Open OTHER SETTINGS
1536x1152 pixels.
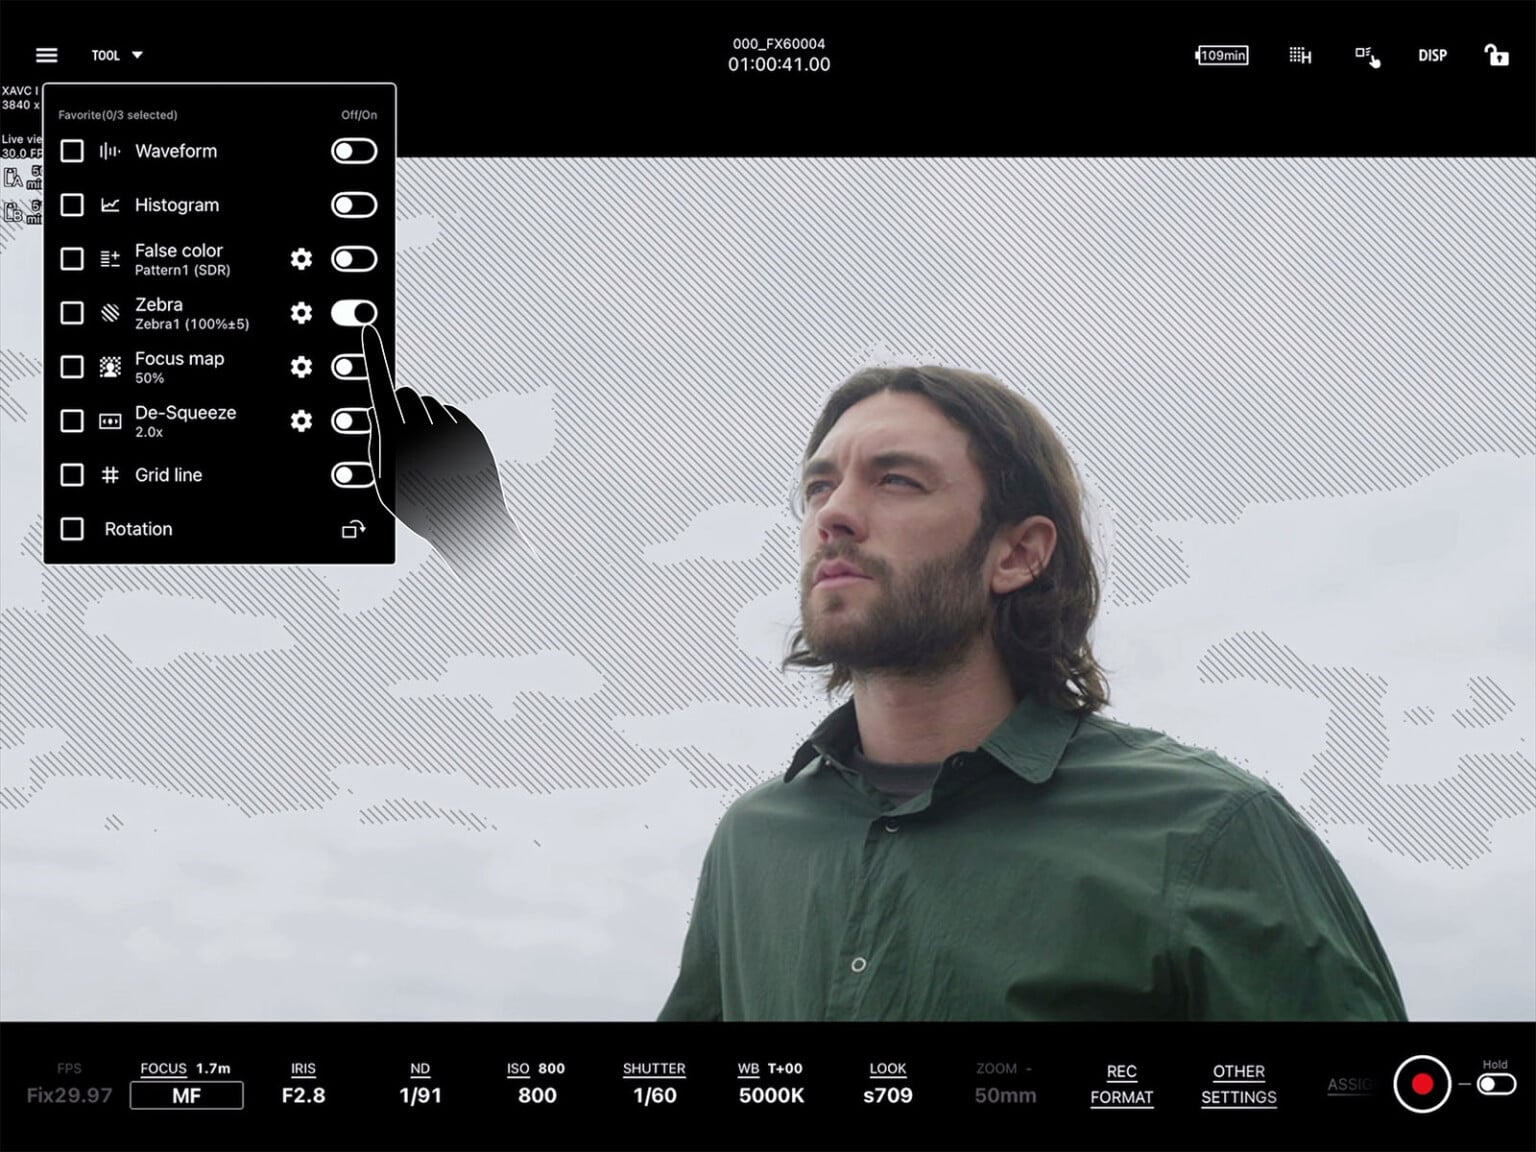(1238, 1084)
